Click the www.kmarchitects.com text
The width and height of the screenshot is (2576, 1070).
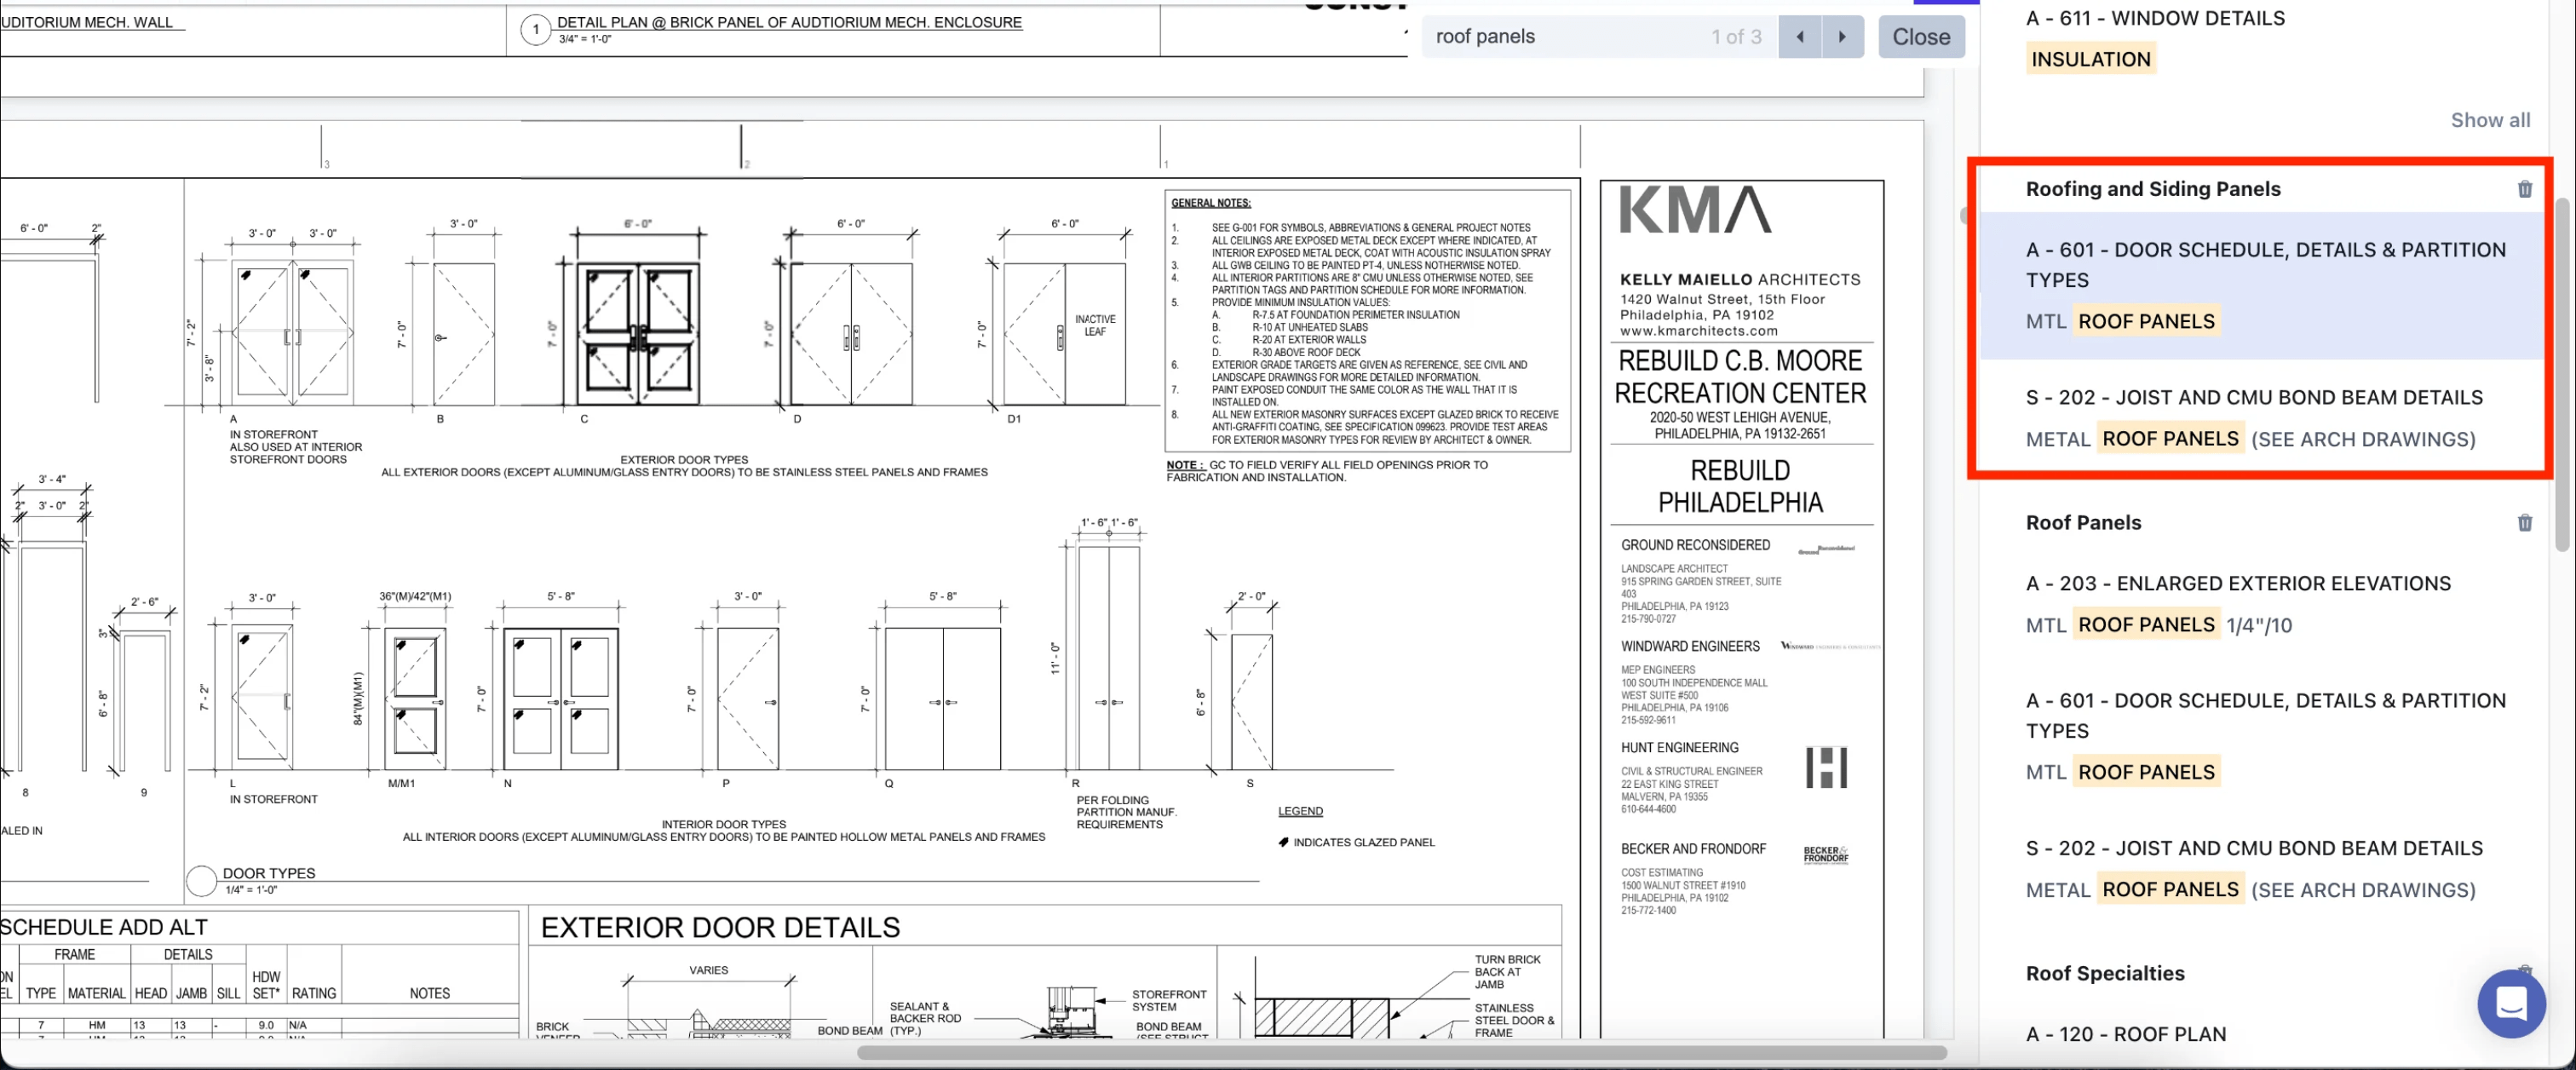point(1698,331)
